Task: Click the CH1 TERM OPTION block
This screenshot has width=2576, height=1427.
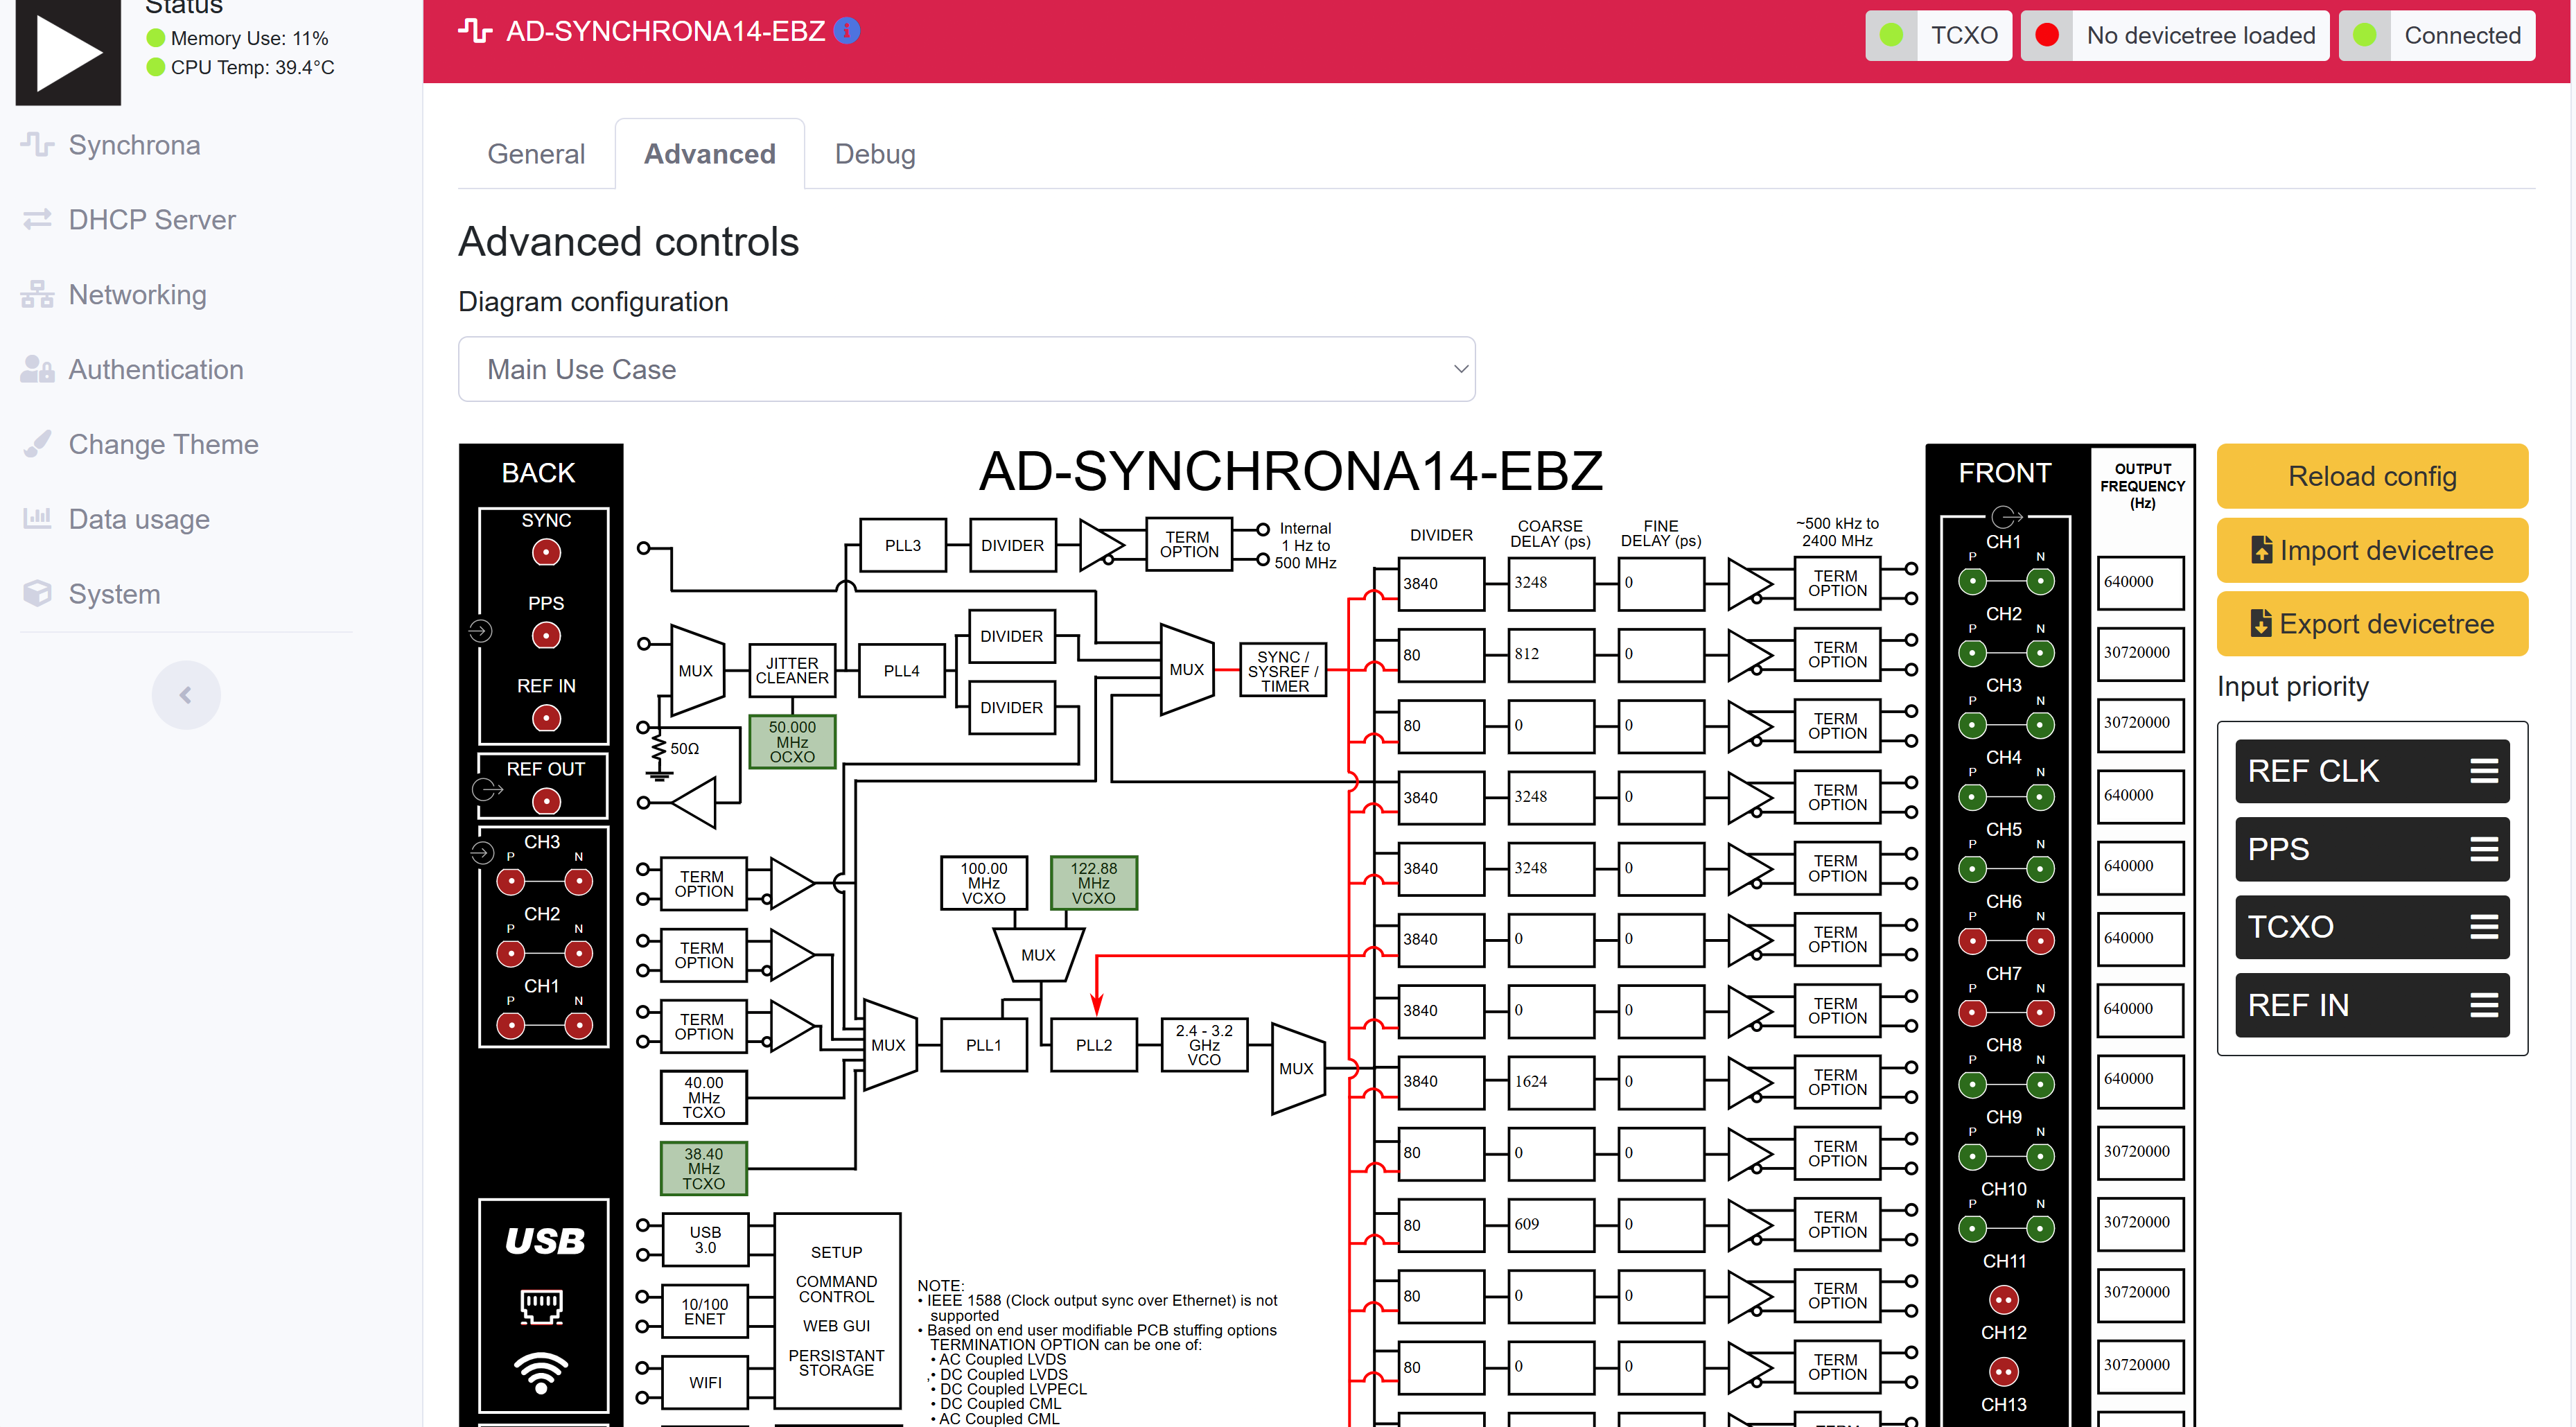Action: click(1837, 583)
